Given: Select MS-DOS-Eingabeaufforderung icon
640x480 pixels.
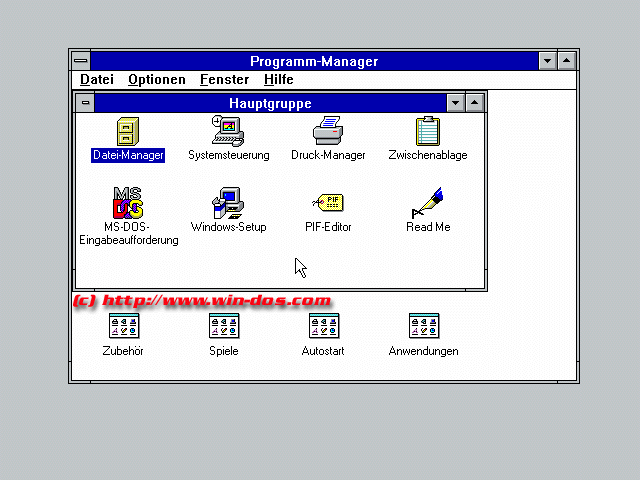Looking at the screenshot, I should [x=128, y=203].
